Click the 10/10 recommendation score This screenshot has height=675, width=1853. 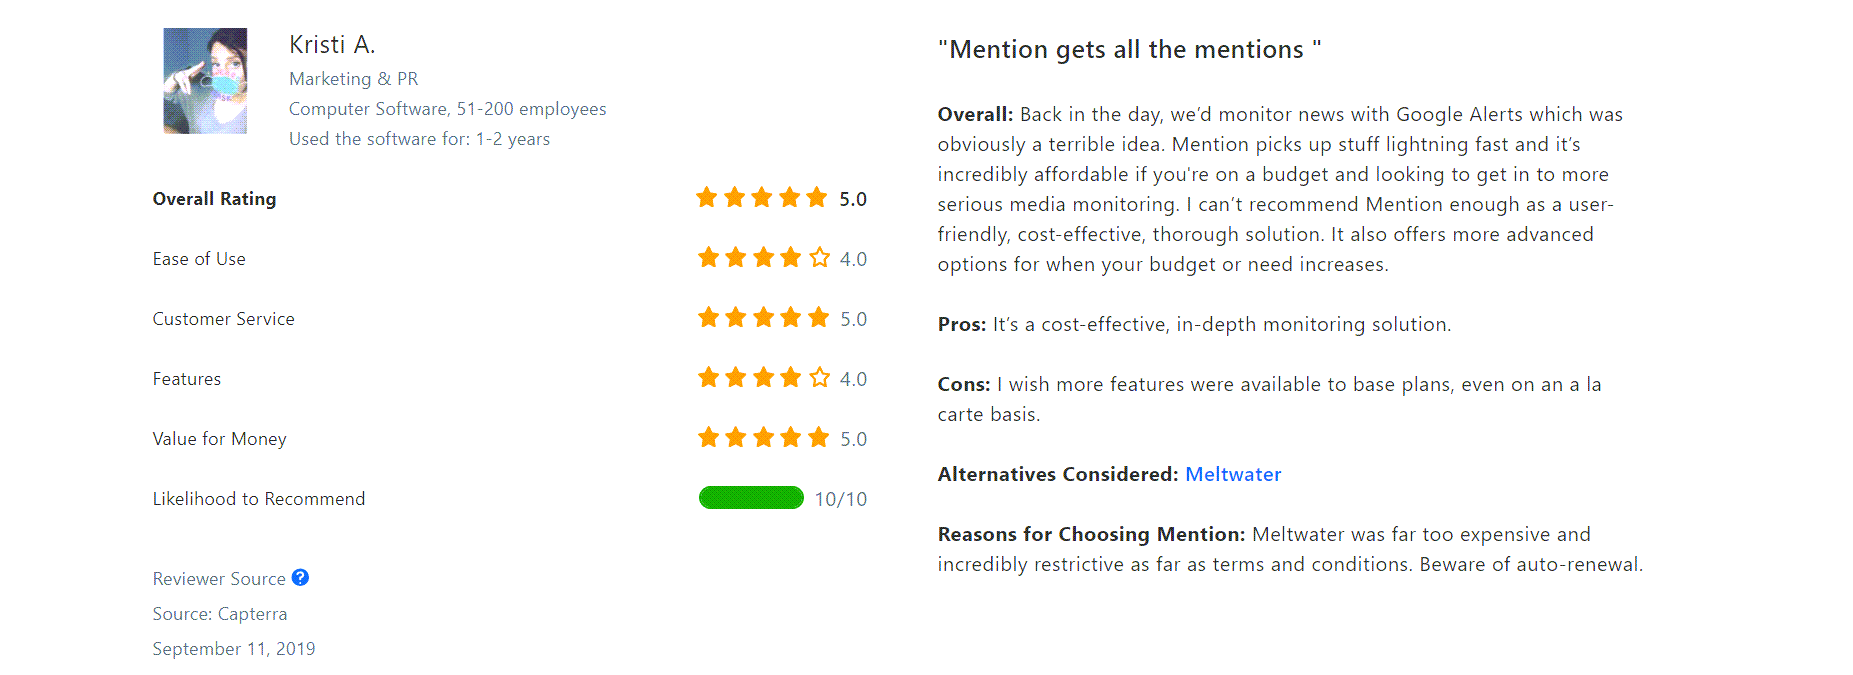point(841,499)
